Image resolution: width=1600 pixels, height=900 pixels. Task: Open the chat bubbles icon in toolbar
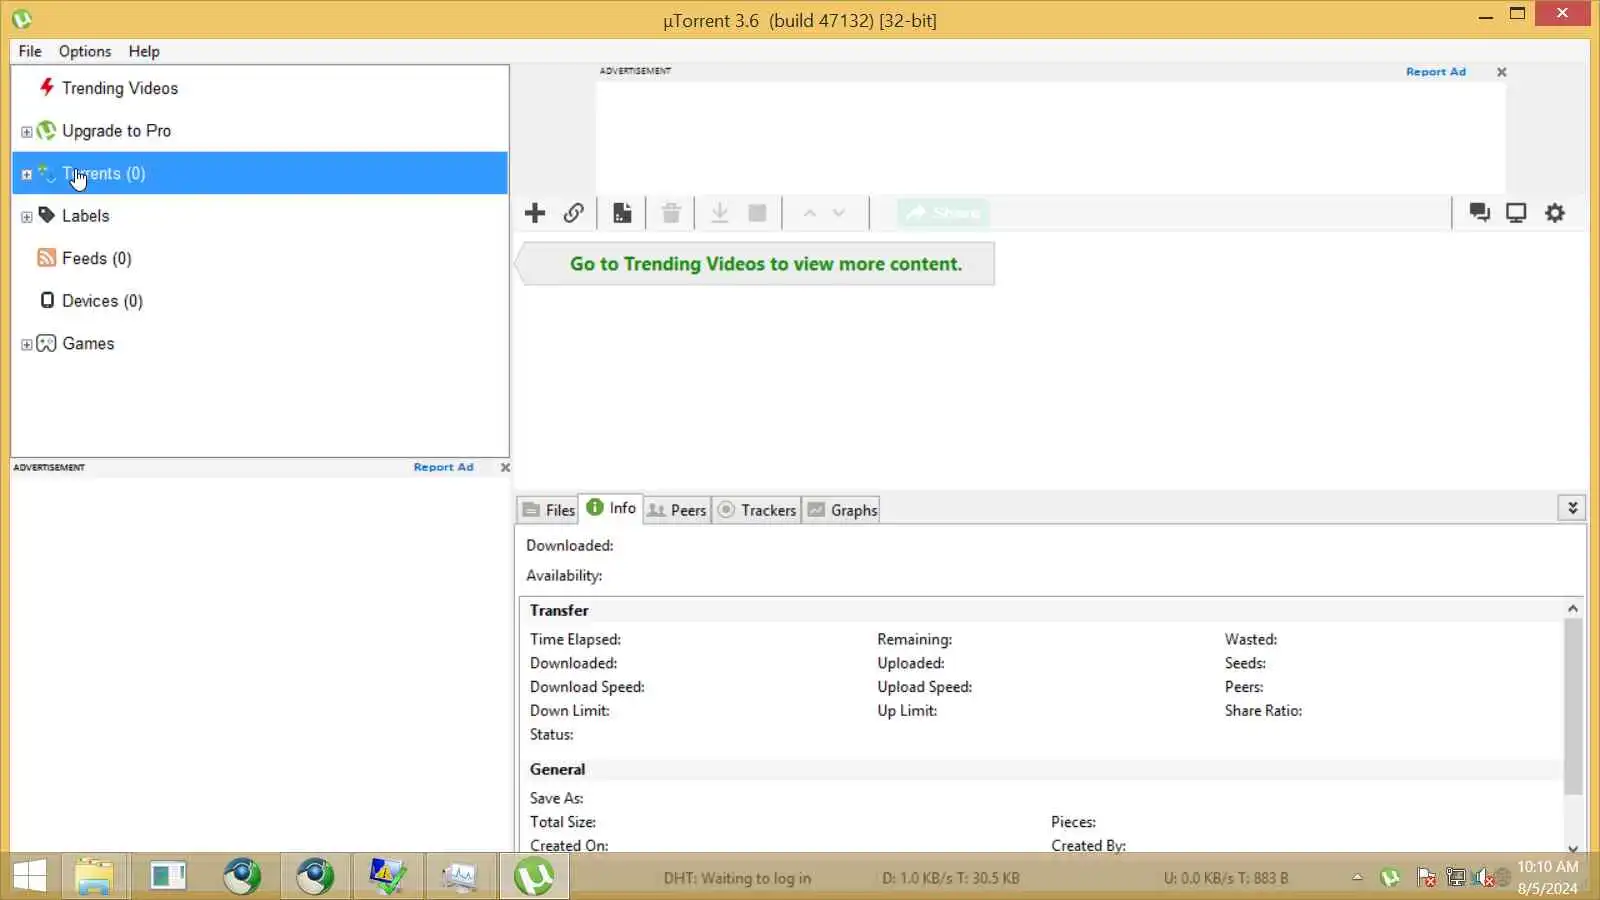tap(1479, 213)
